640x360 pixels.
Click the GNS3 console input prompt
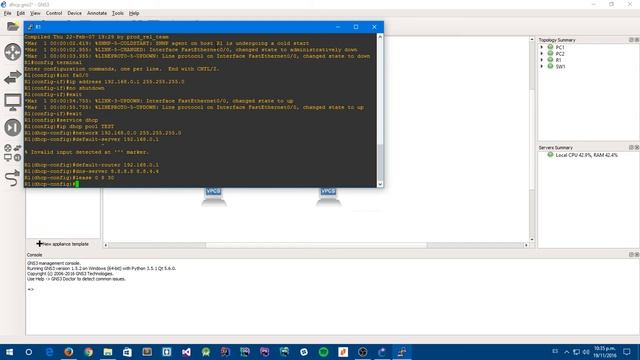click(x=31, y=289)
